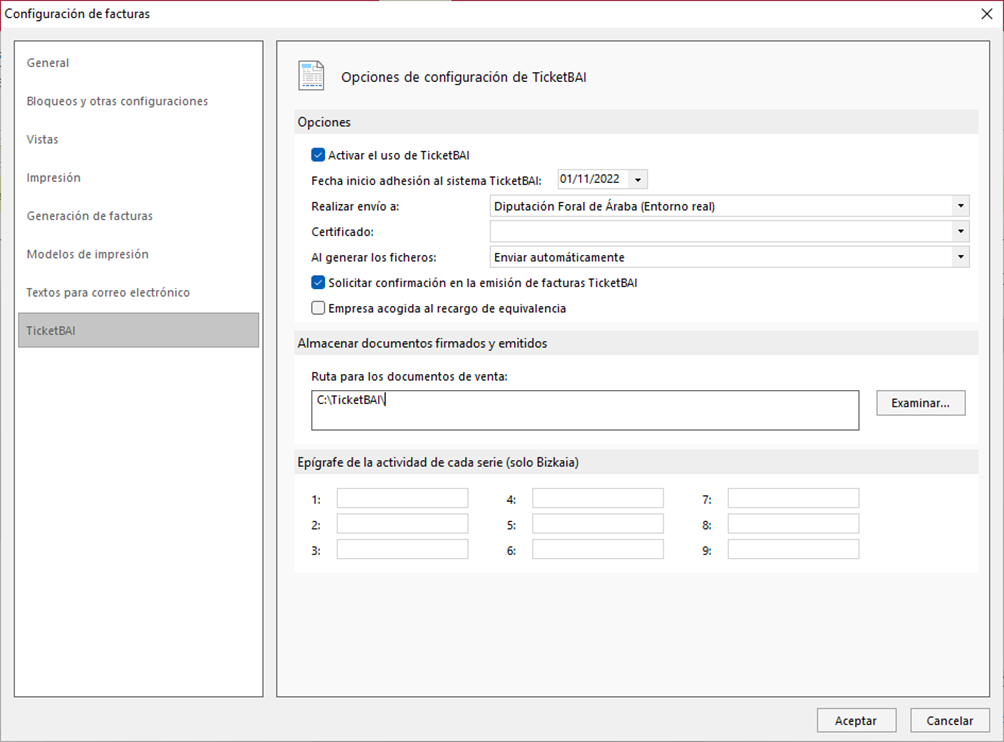Click the TicketBAI document icon in header
Viewport: 1004px width, 742px height.
(x=311, y=76)
